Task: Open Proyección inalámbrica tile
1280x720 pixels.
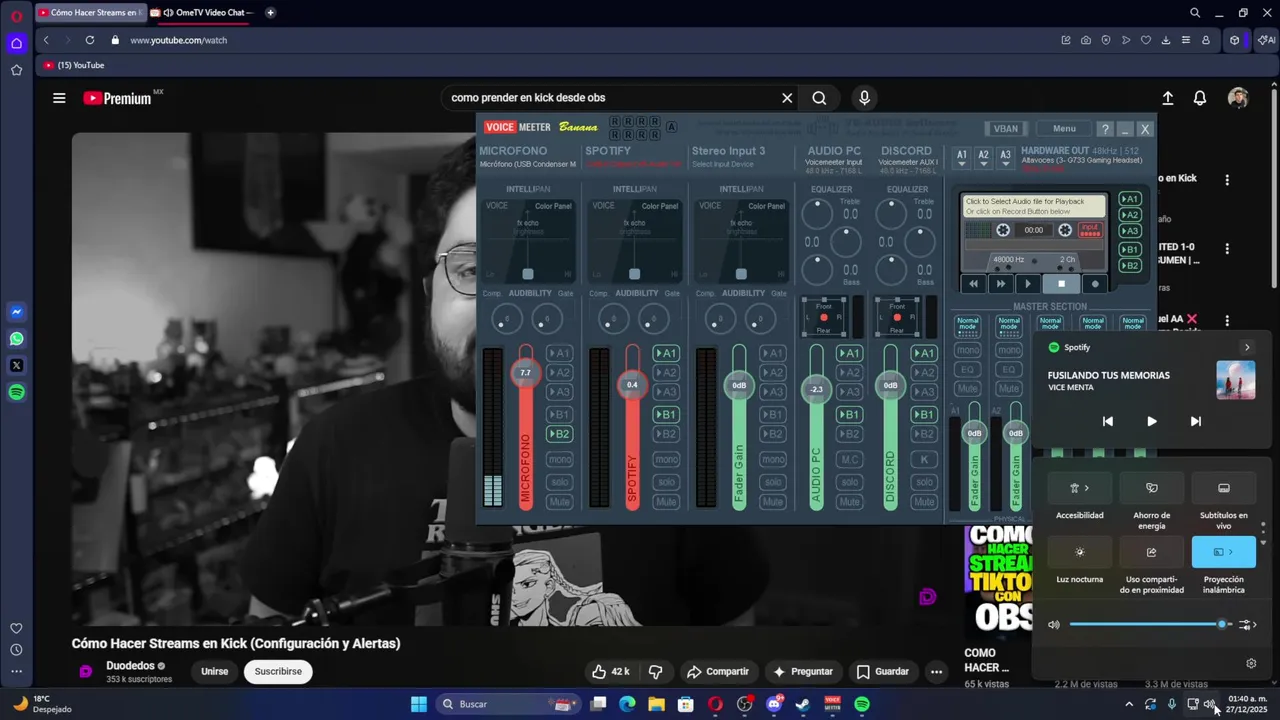Action: click(x=1223, y=552)
